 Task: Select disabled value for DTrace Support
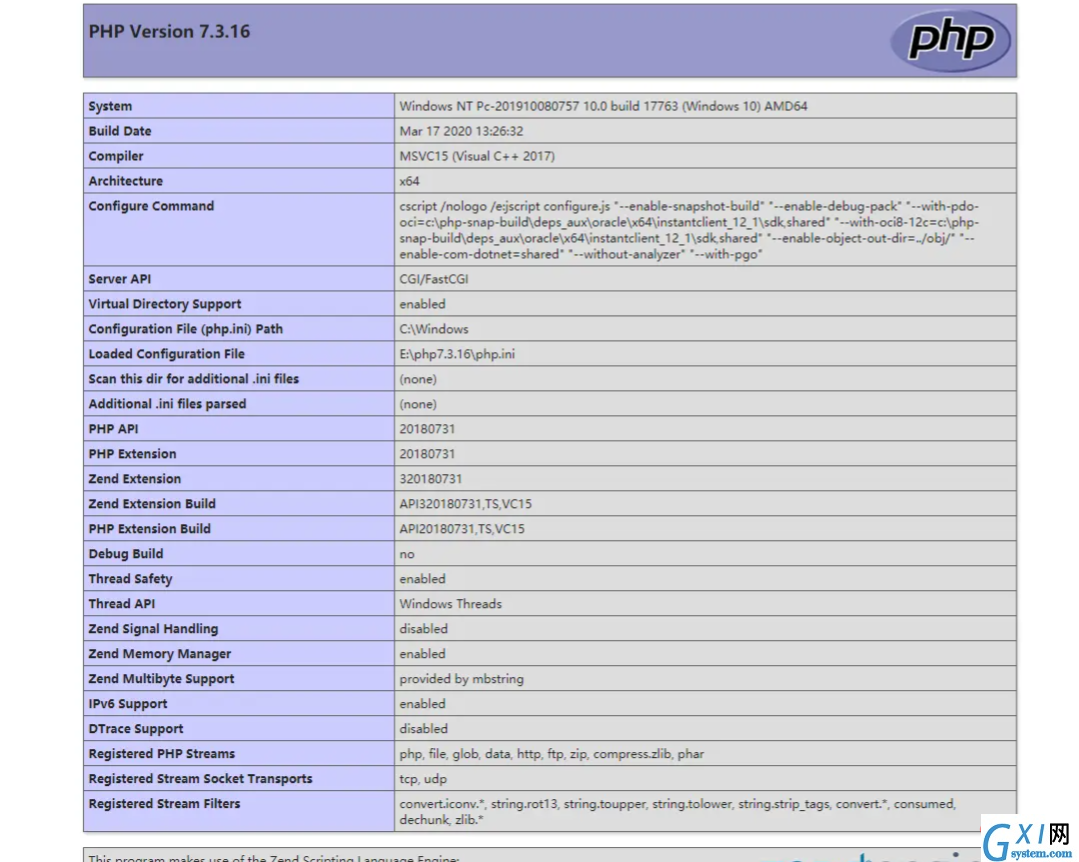[423, 729]
